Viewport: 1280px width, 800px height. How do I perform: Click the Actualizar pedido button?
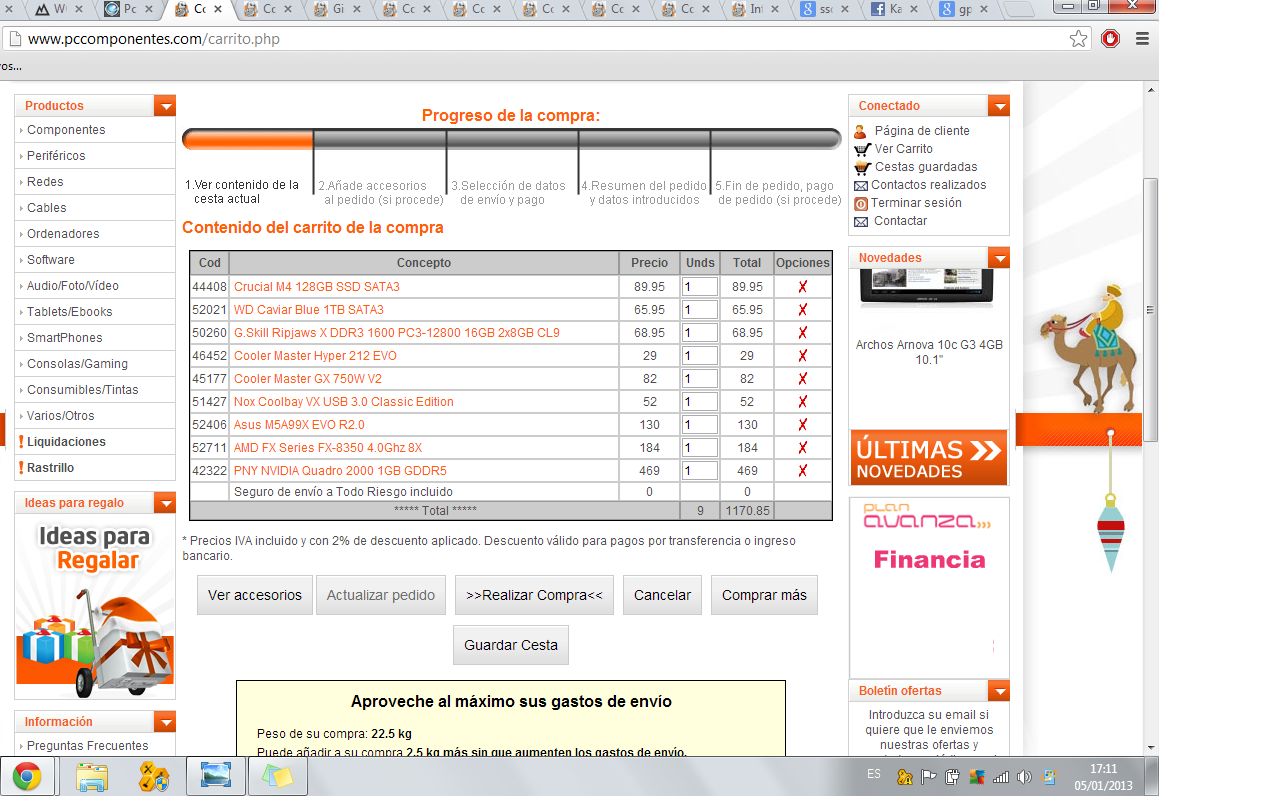381,595
